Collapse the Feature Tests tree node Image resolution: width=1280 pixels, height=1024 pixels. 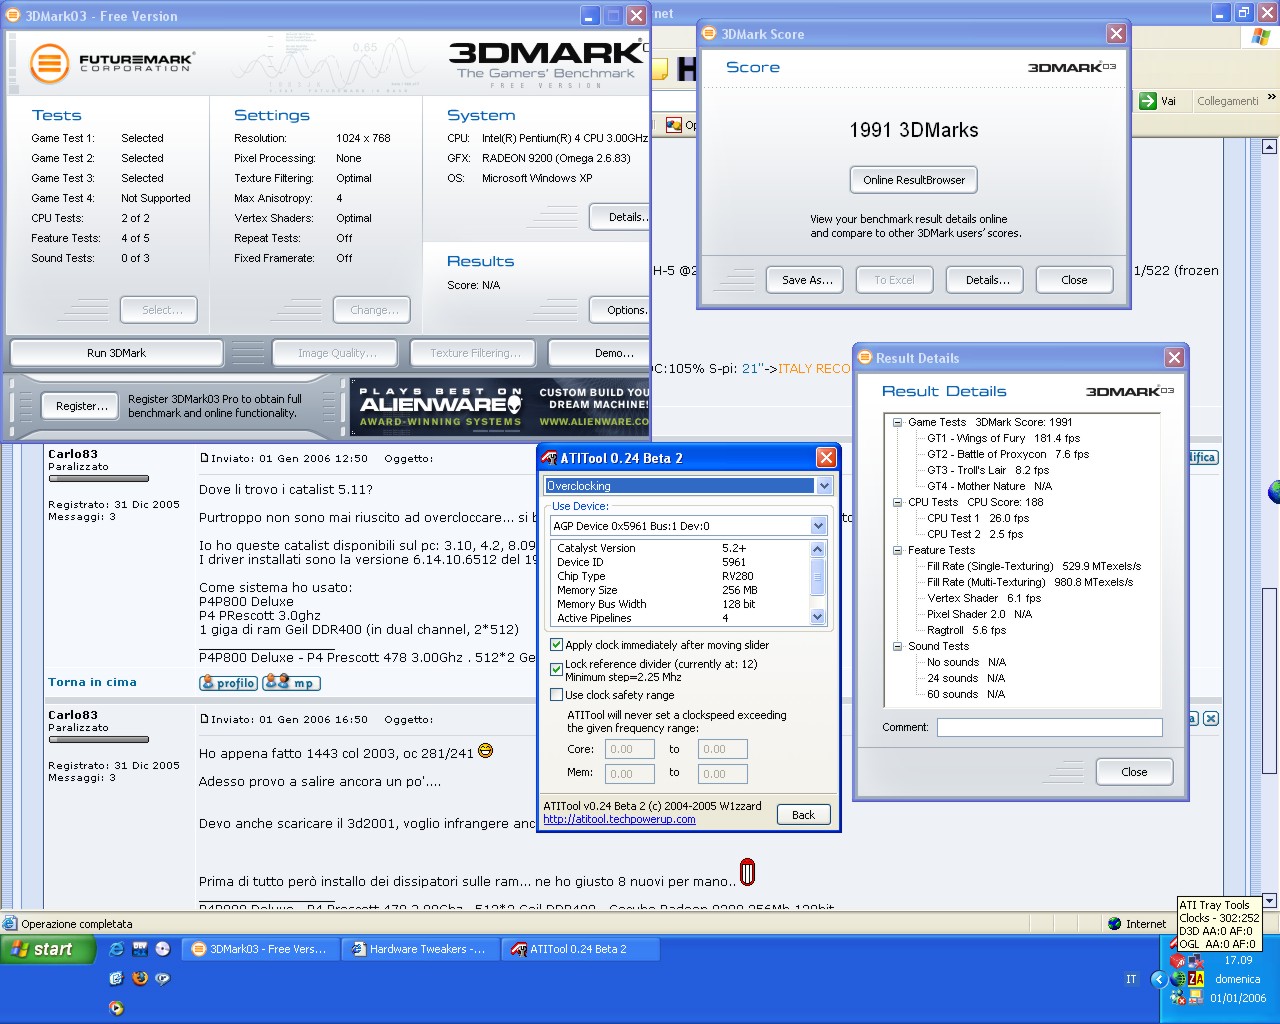tap(898, 550)
